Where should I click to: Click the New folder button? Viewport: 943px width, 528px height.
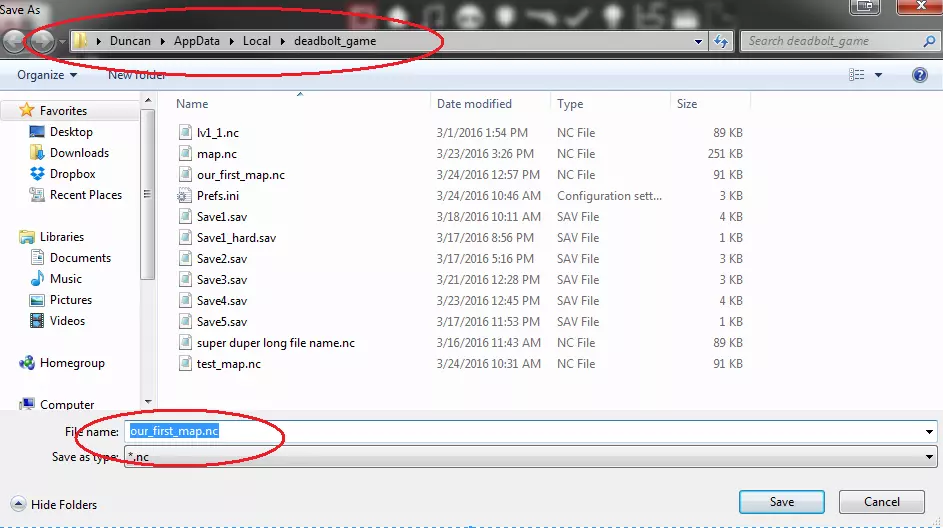(x=137, y=75)
